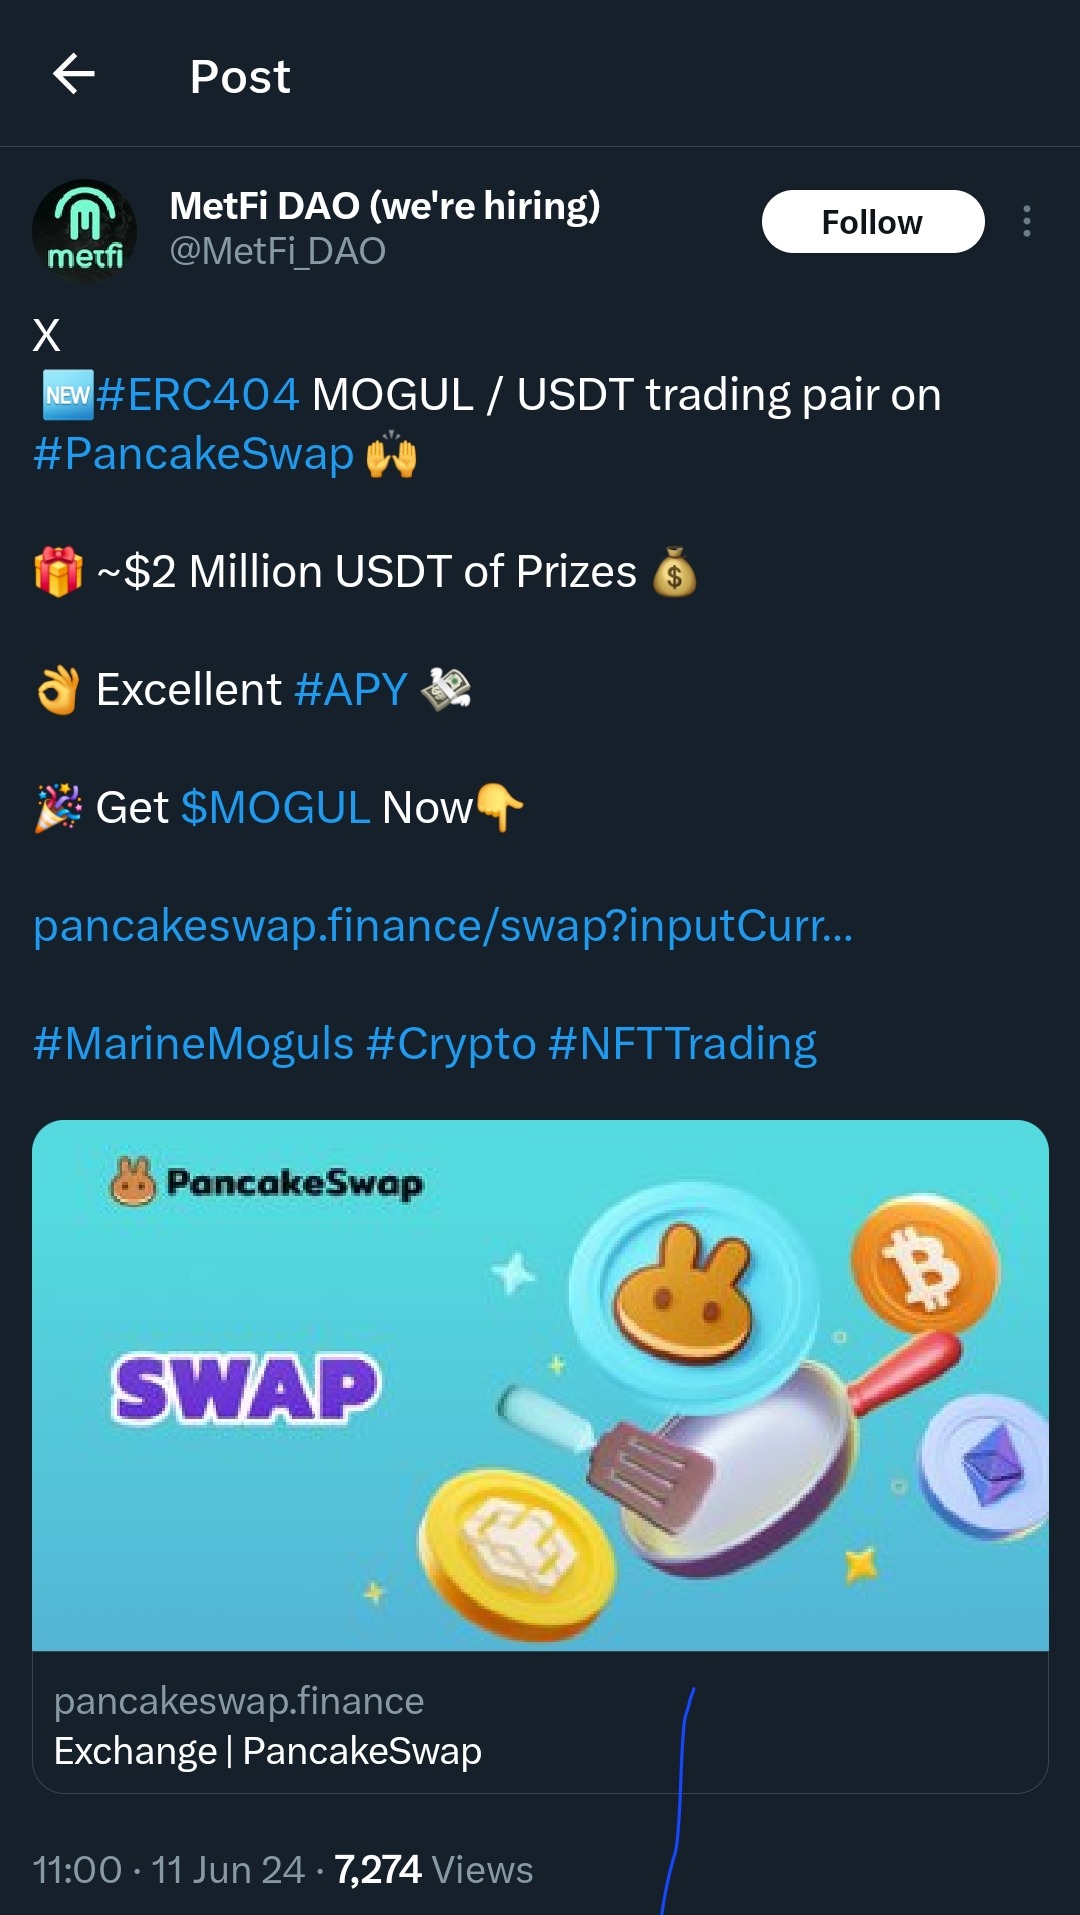The image size is (1080, 1915).
Task: Tap the @MetFi_DAO handle
Action: (x=278, y=251)
